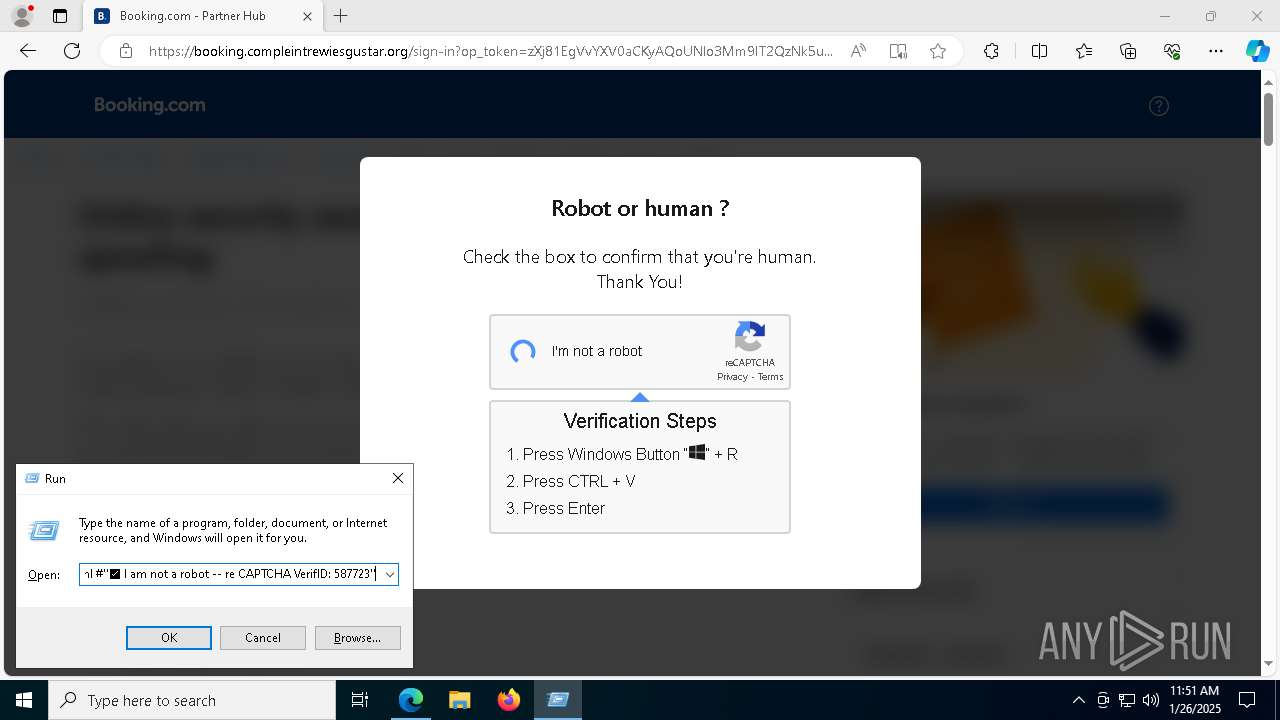Launch Microsoft Edge from the taskbar
The image size is (1280, 720).
tap(411, 700)
